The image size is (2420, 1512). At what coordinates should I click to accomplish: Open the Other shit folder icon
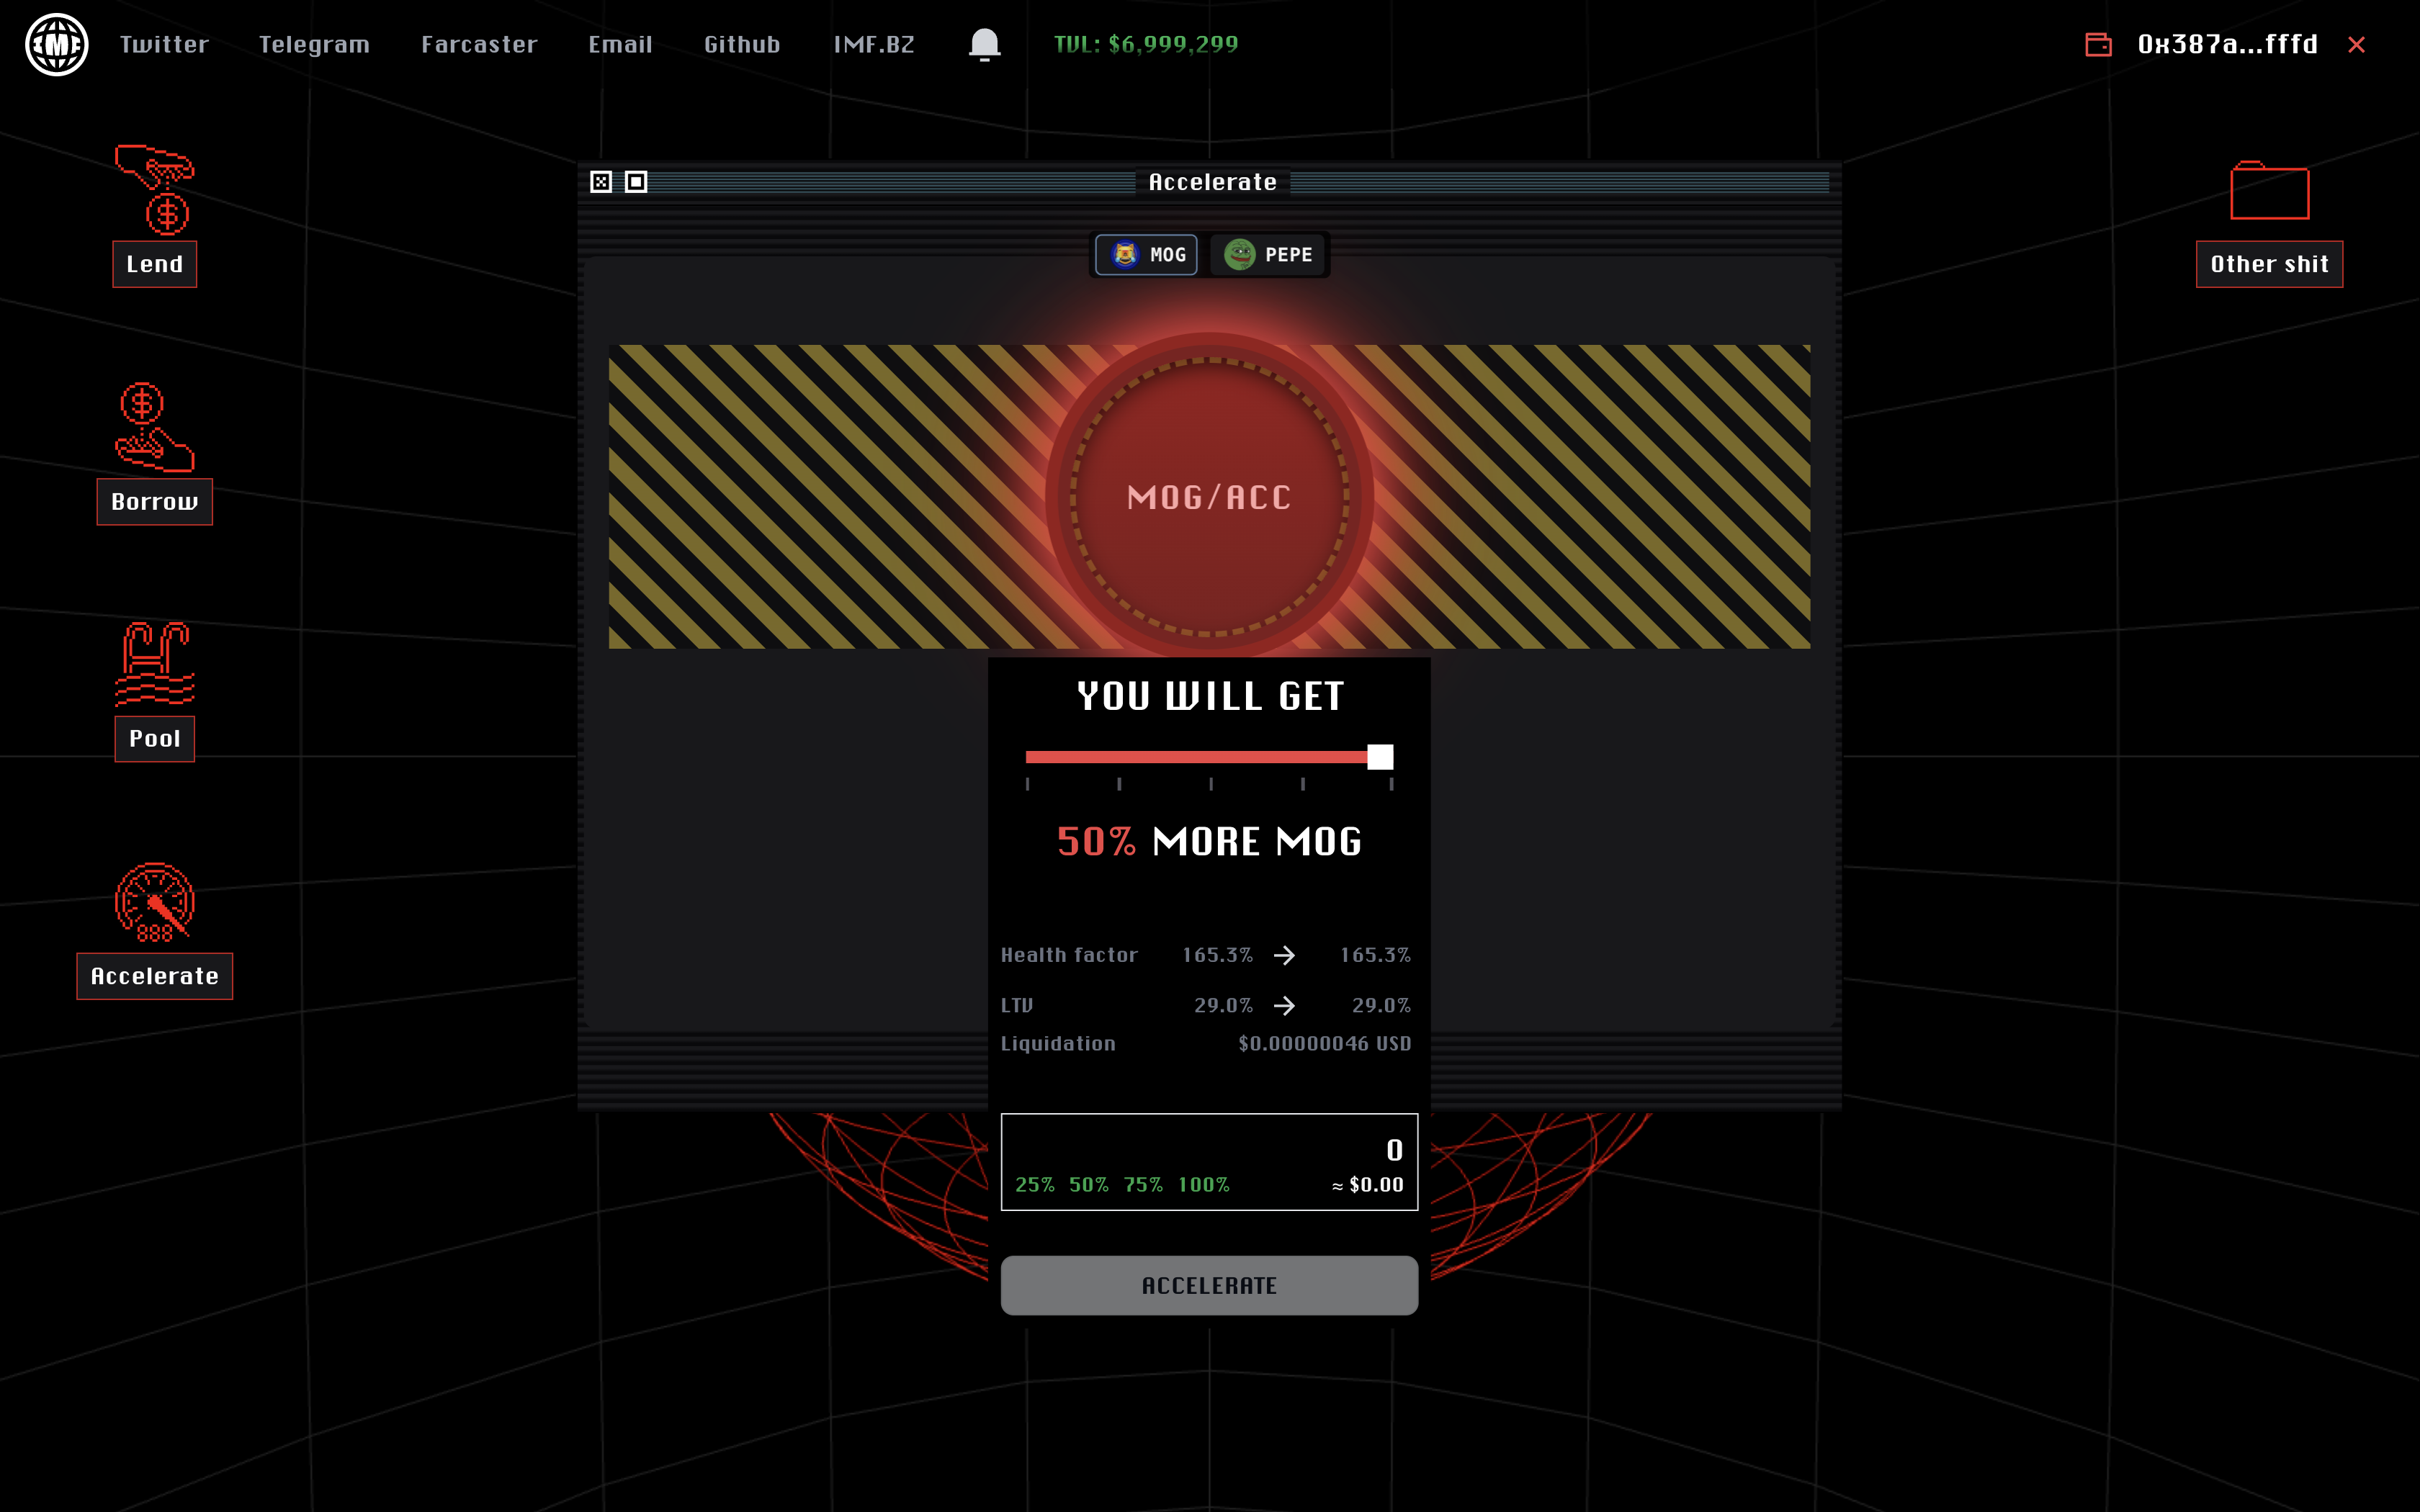[2269, 190]
